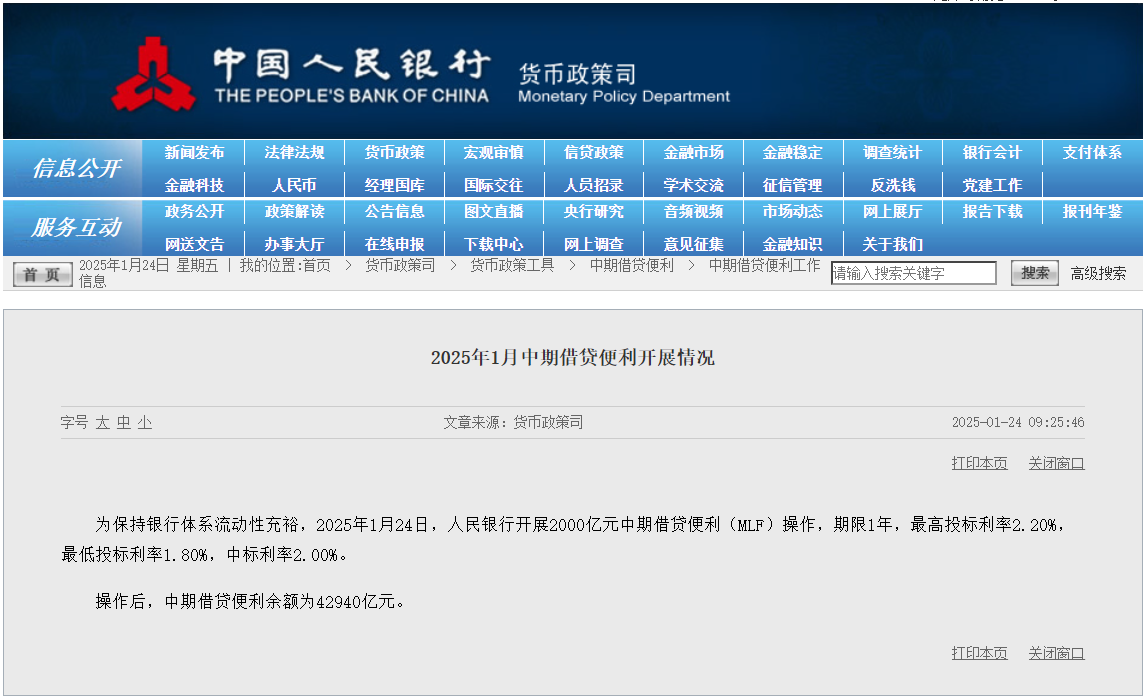The width and height of the screenshot is (1145, 698).
Task: Open 央行研究 link
Action: 594,212
